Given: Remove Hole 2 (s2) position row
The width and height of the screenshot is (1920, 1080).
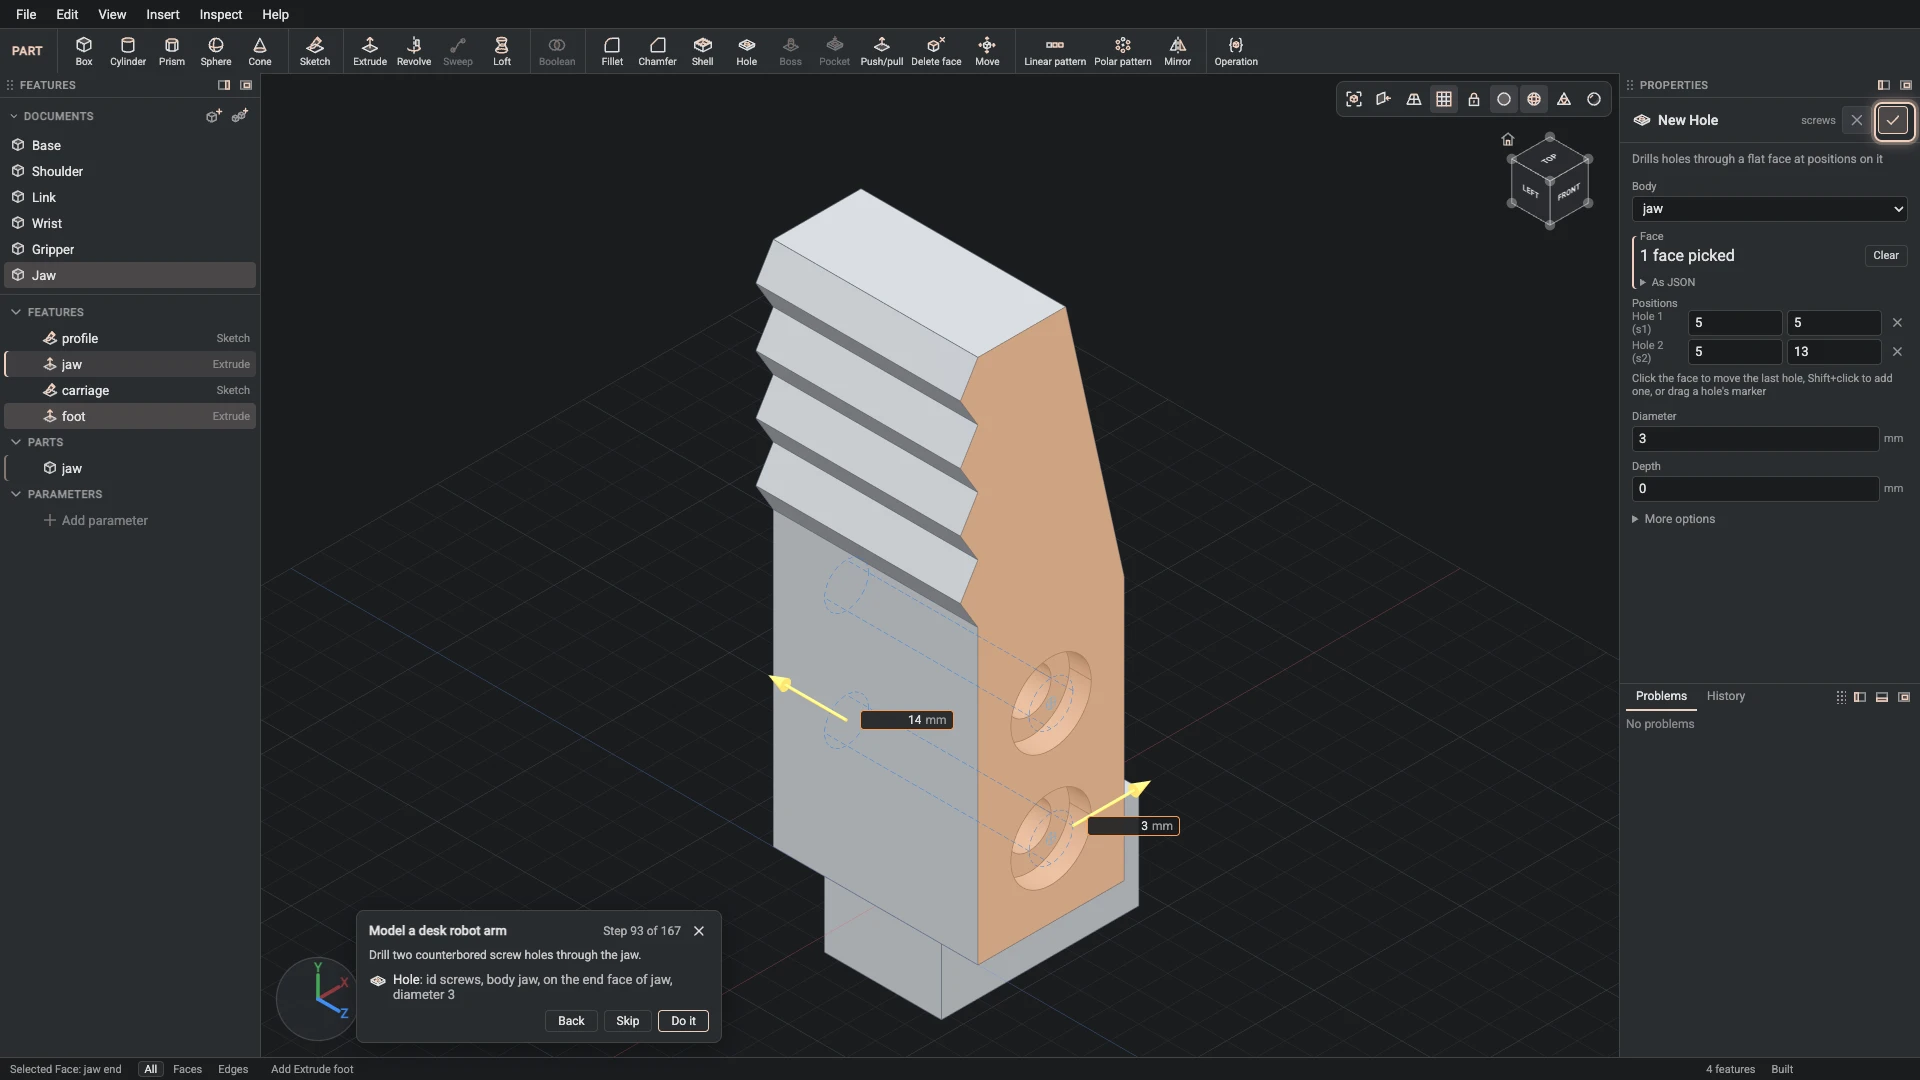Looking at the screenshot, I should (1897, 352).
